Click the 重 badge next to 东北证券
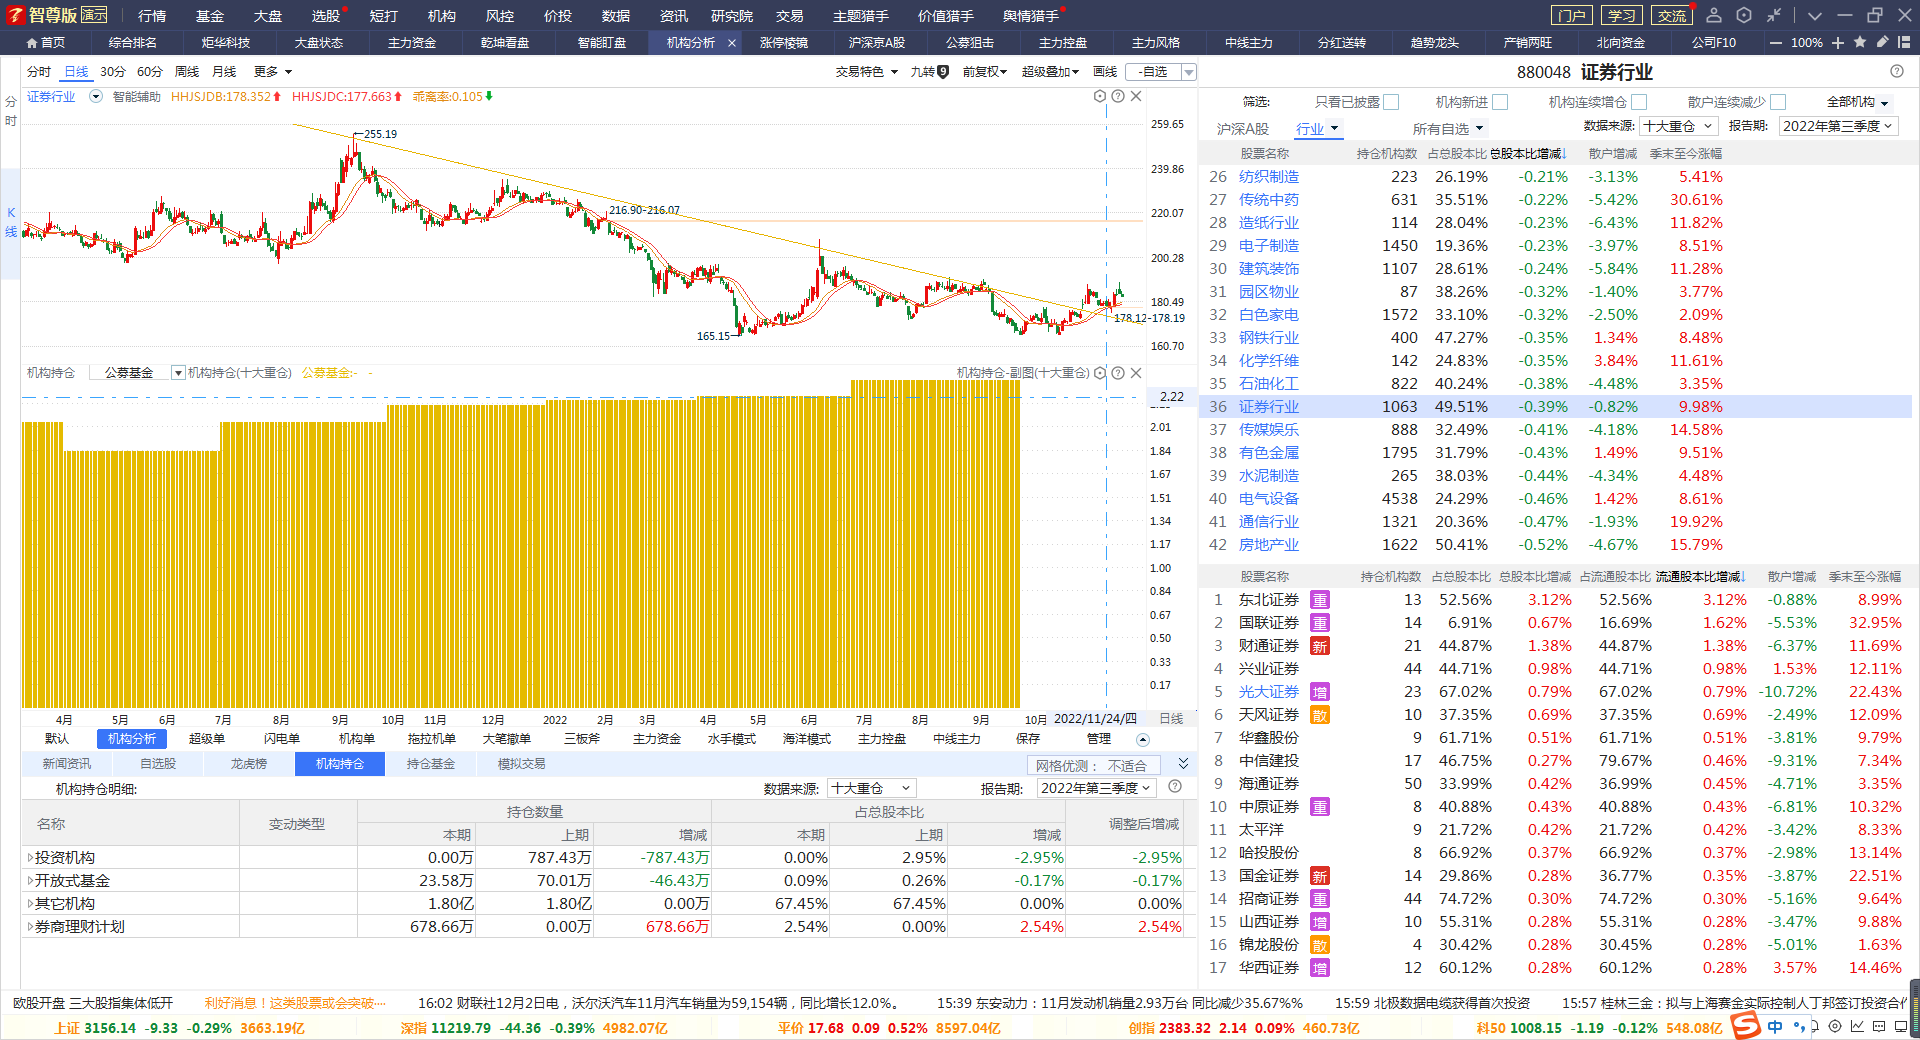Image resolution: width=1920 pixels, height=1040 pixels. pyautogui.click(x=1320, y=600)
